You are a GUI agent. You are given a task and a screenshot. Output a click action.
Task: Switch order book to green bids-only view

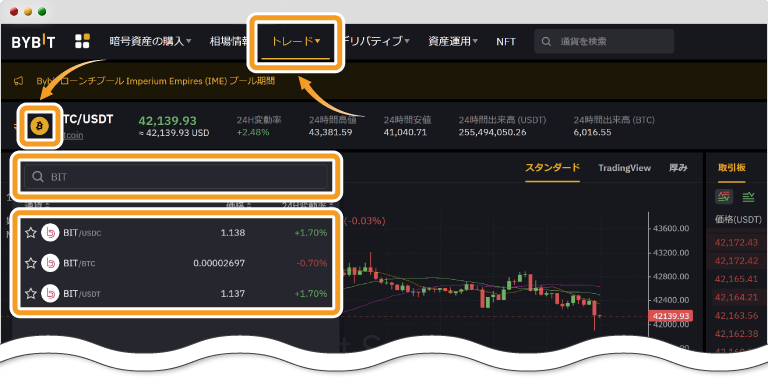pos(748,197)
